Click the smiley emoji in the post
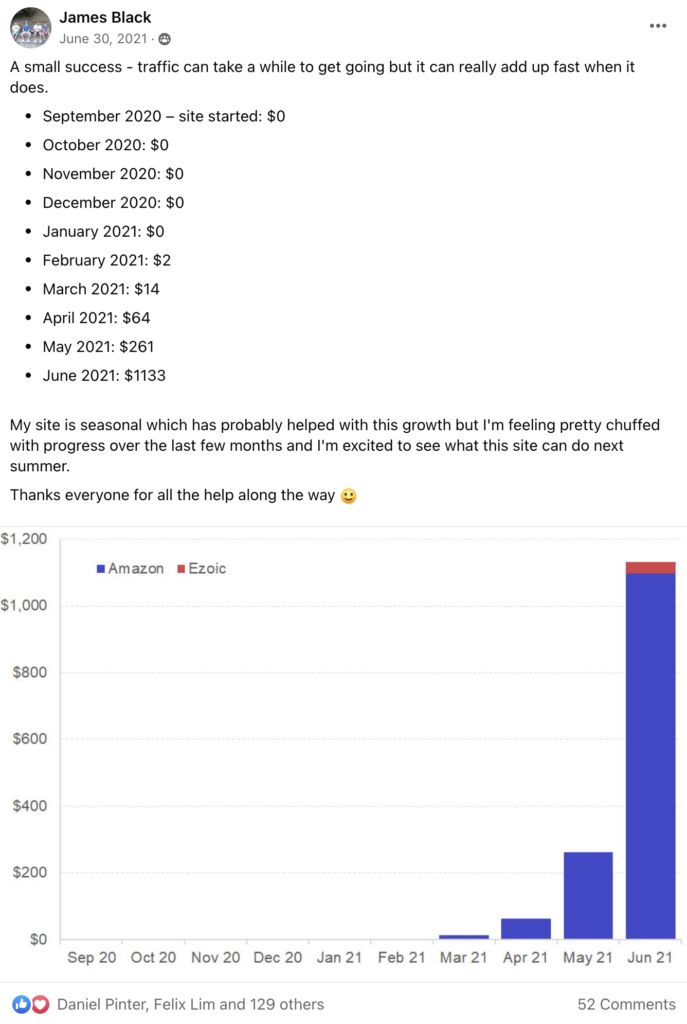Viewport: 687px width, 1024px height. coord(349,496)
